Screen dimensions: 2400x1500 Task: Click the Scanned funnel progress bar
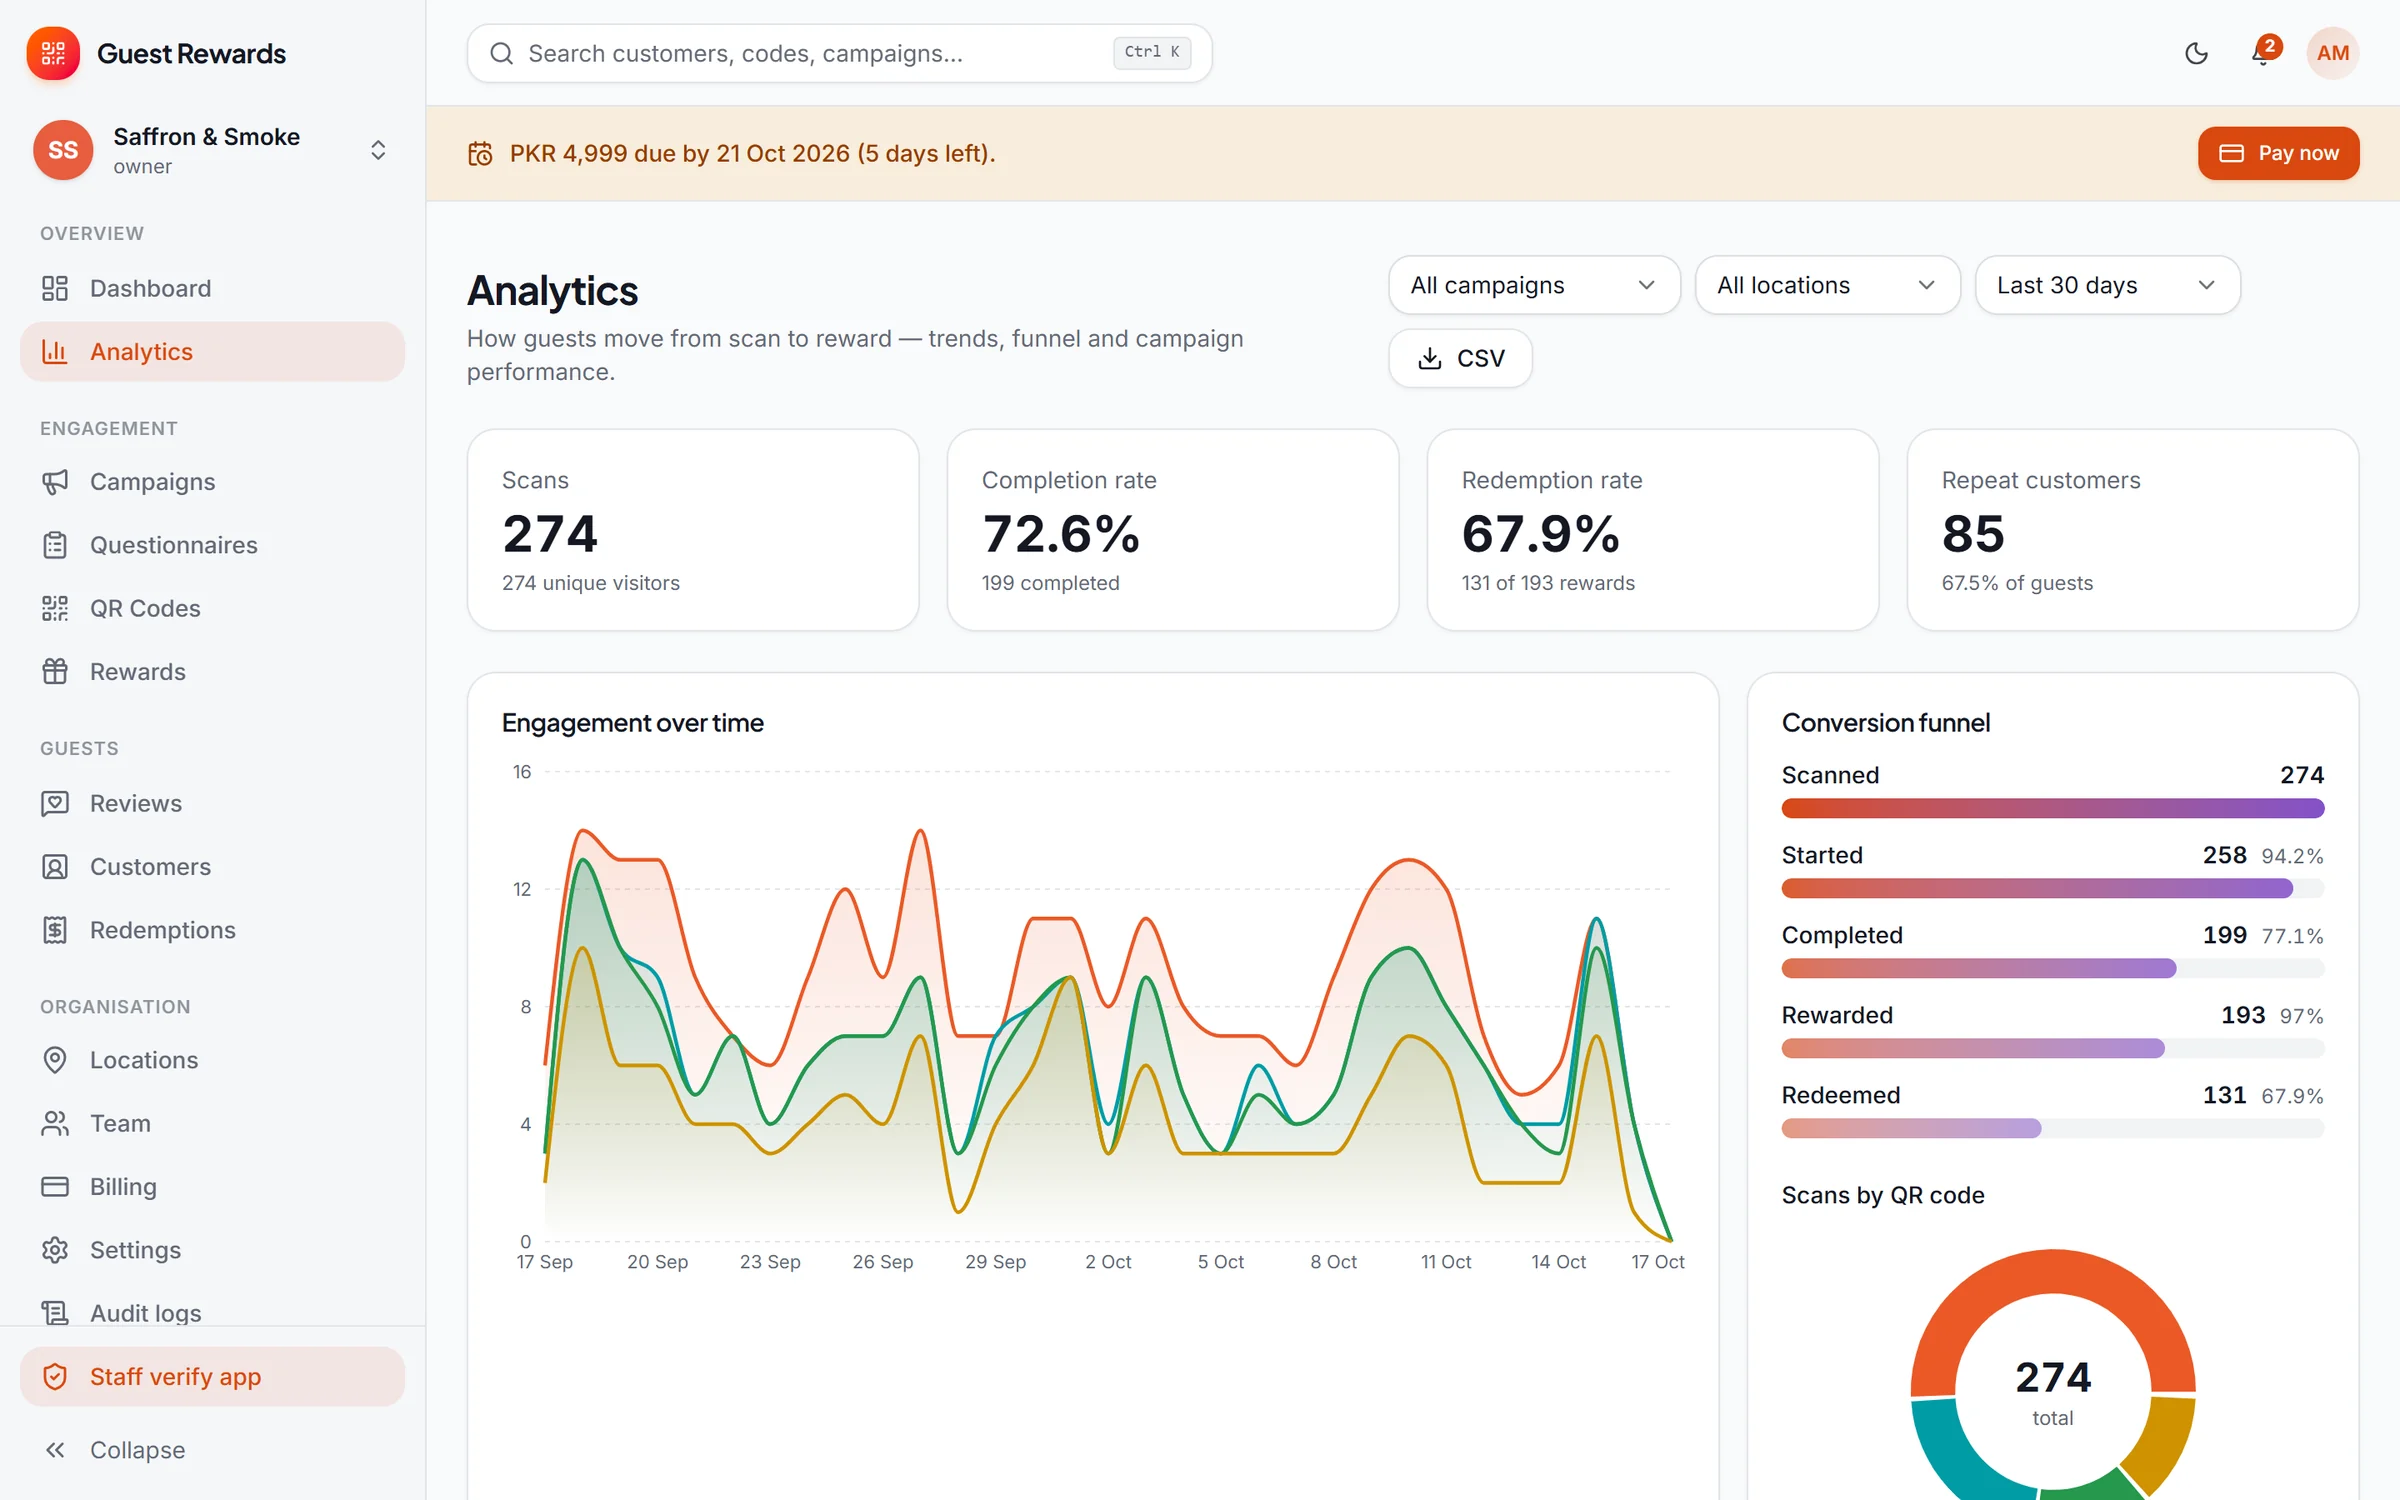[x=2052, y=808]
